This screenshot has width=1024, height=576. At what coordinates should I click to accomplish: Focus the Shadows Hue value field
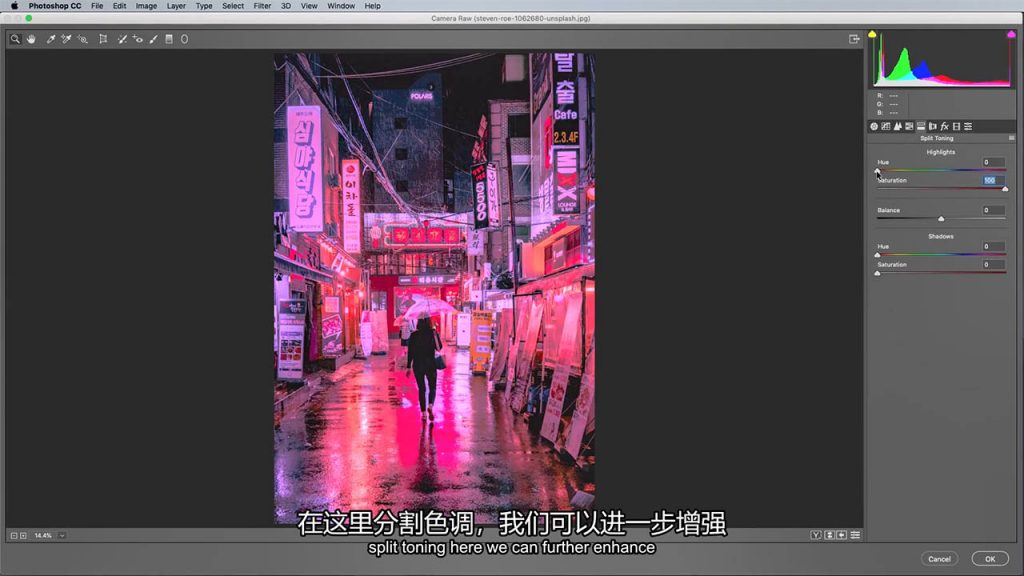click(993, 247)
